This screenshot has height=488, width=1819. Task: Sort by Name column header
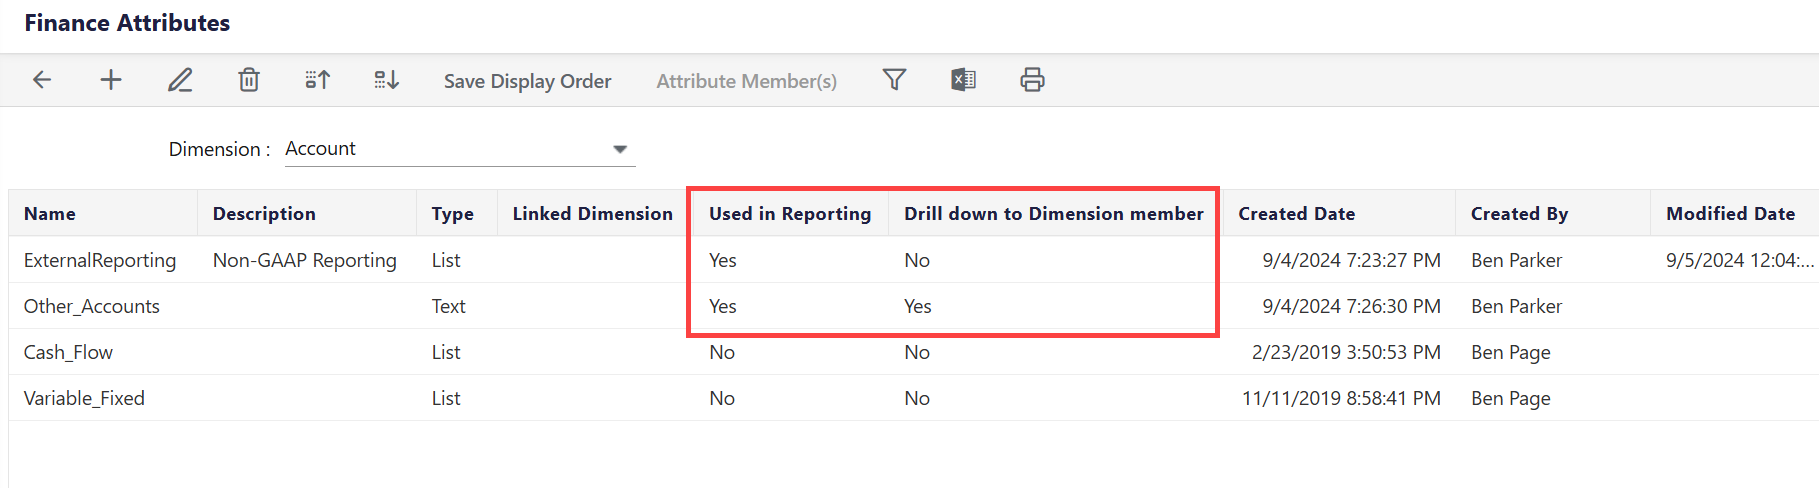point(50,214)
